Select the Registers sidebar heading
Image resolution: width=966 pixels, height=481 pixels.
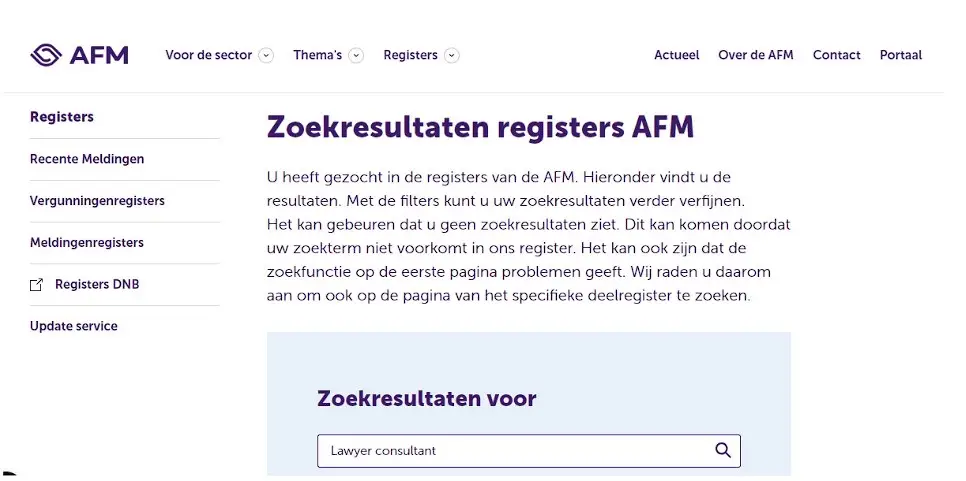coord(62,117)
